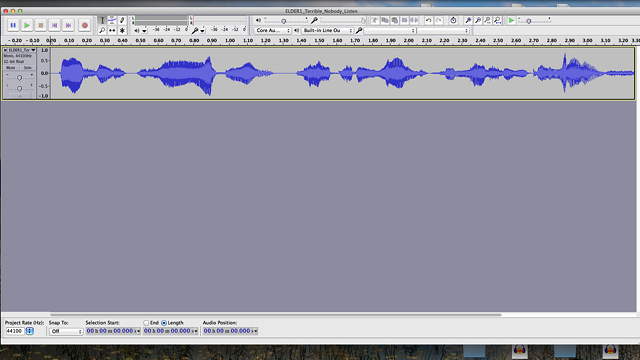Open the track name dropdown menu

pyautogui.click(x=33, y=50)
